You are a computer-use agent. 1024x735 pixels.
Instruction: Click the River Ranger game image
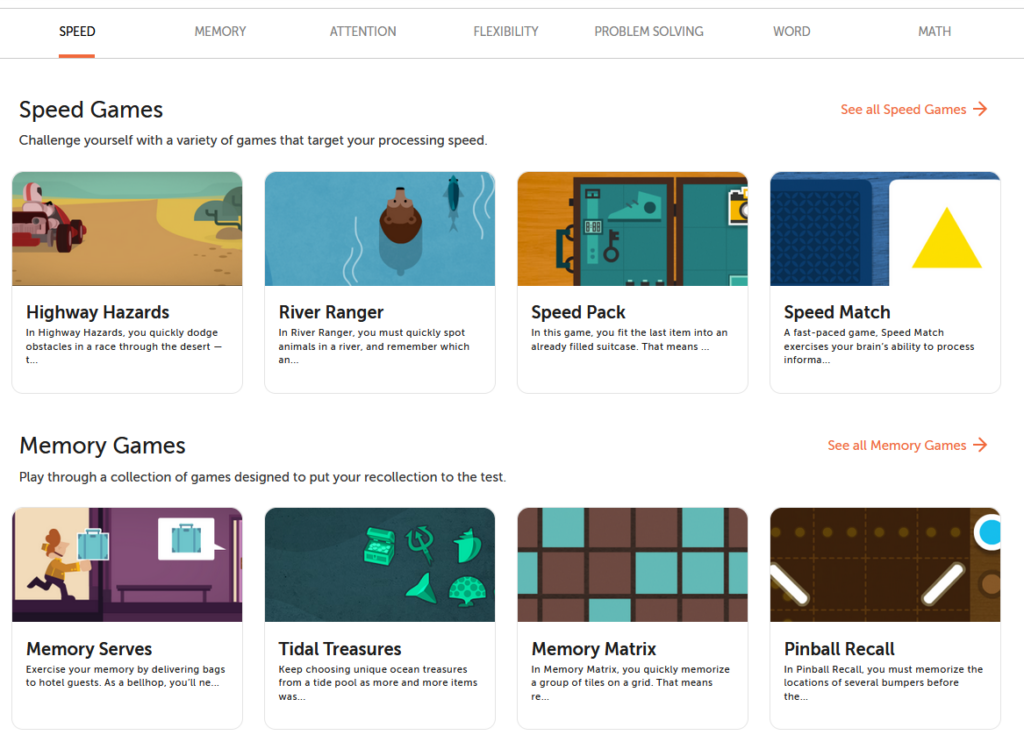(x=380, y=229)
